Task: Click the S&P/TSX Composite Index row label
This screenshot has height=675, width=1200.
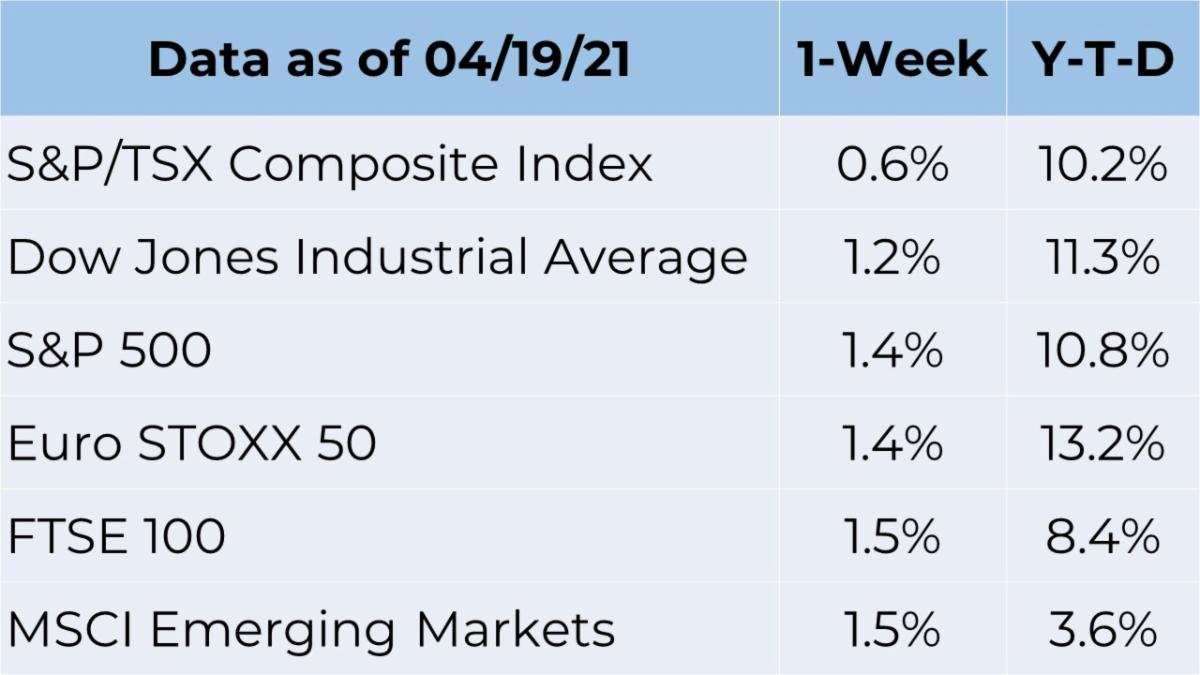Action: point(330,164)
